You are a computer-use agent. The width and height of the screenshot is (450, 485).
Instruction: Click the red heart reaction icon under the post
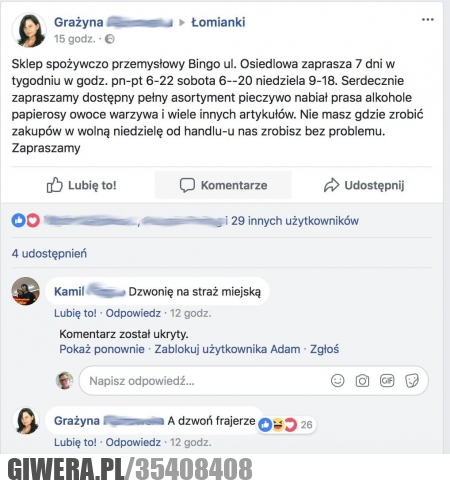(33, 220)
